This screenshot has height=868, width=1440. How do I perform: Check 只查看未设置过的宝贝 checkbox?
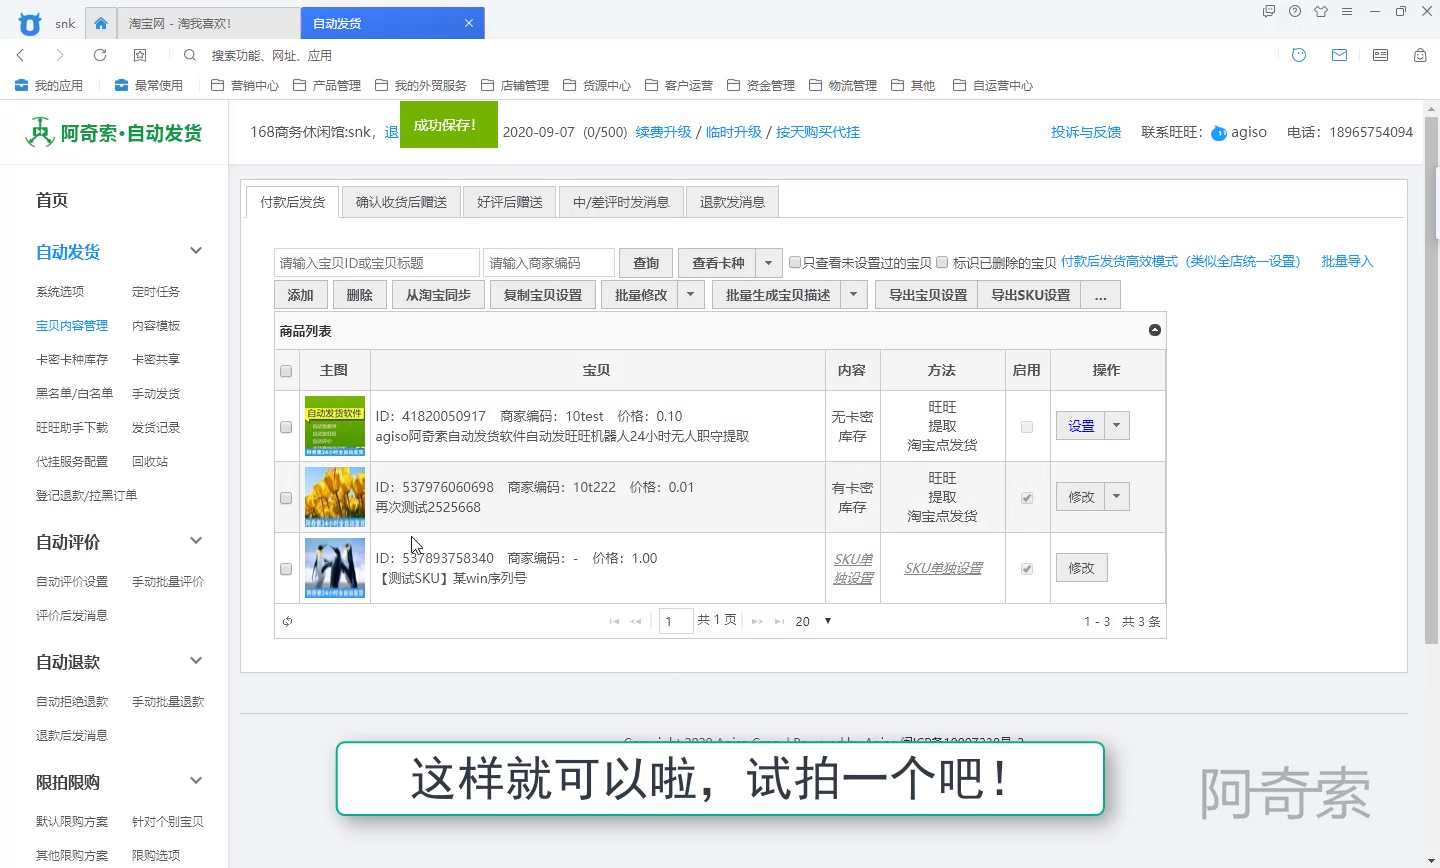click(x=795, y=262)
